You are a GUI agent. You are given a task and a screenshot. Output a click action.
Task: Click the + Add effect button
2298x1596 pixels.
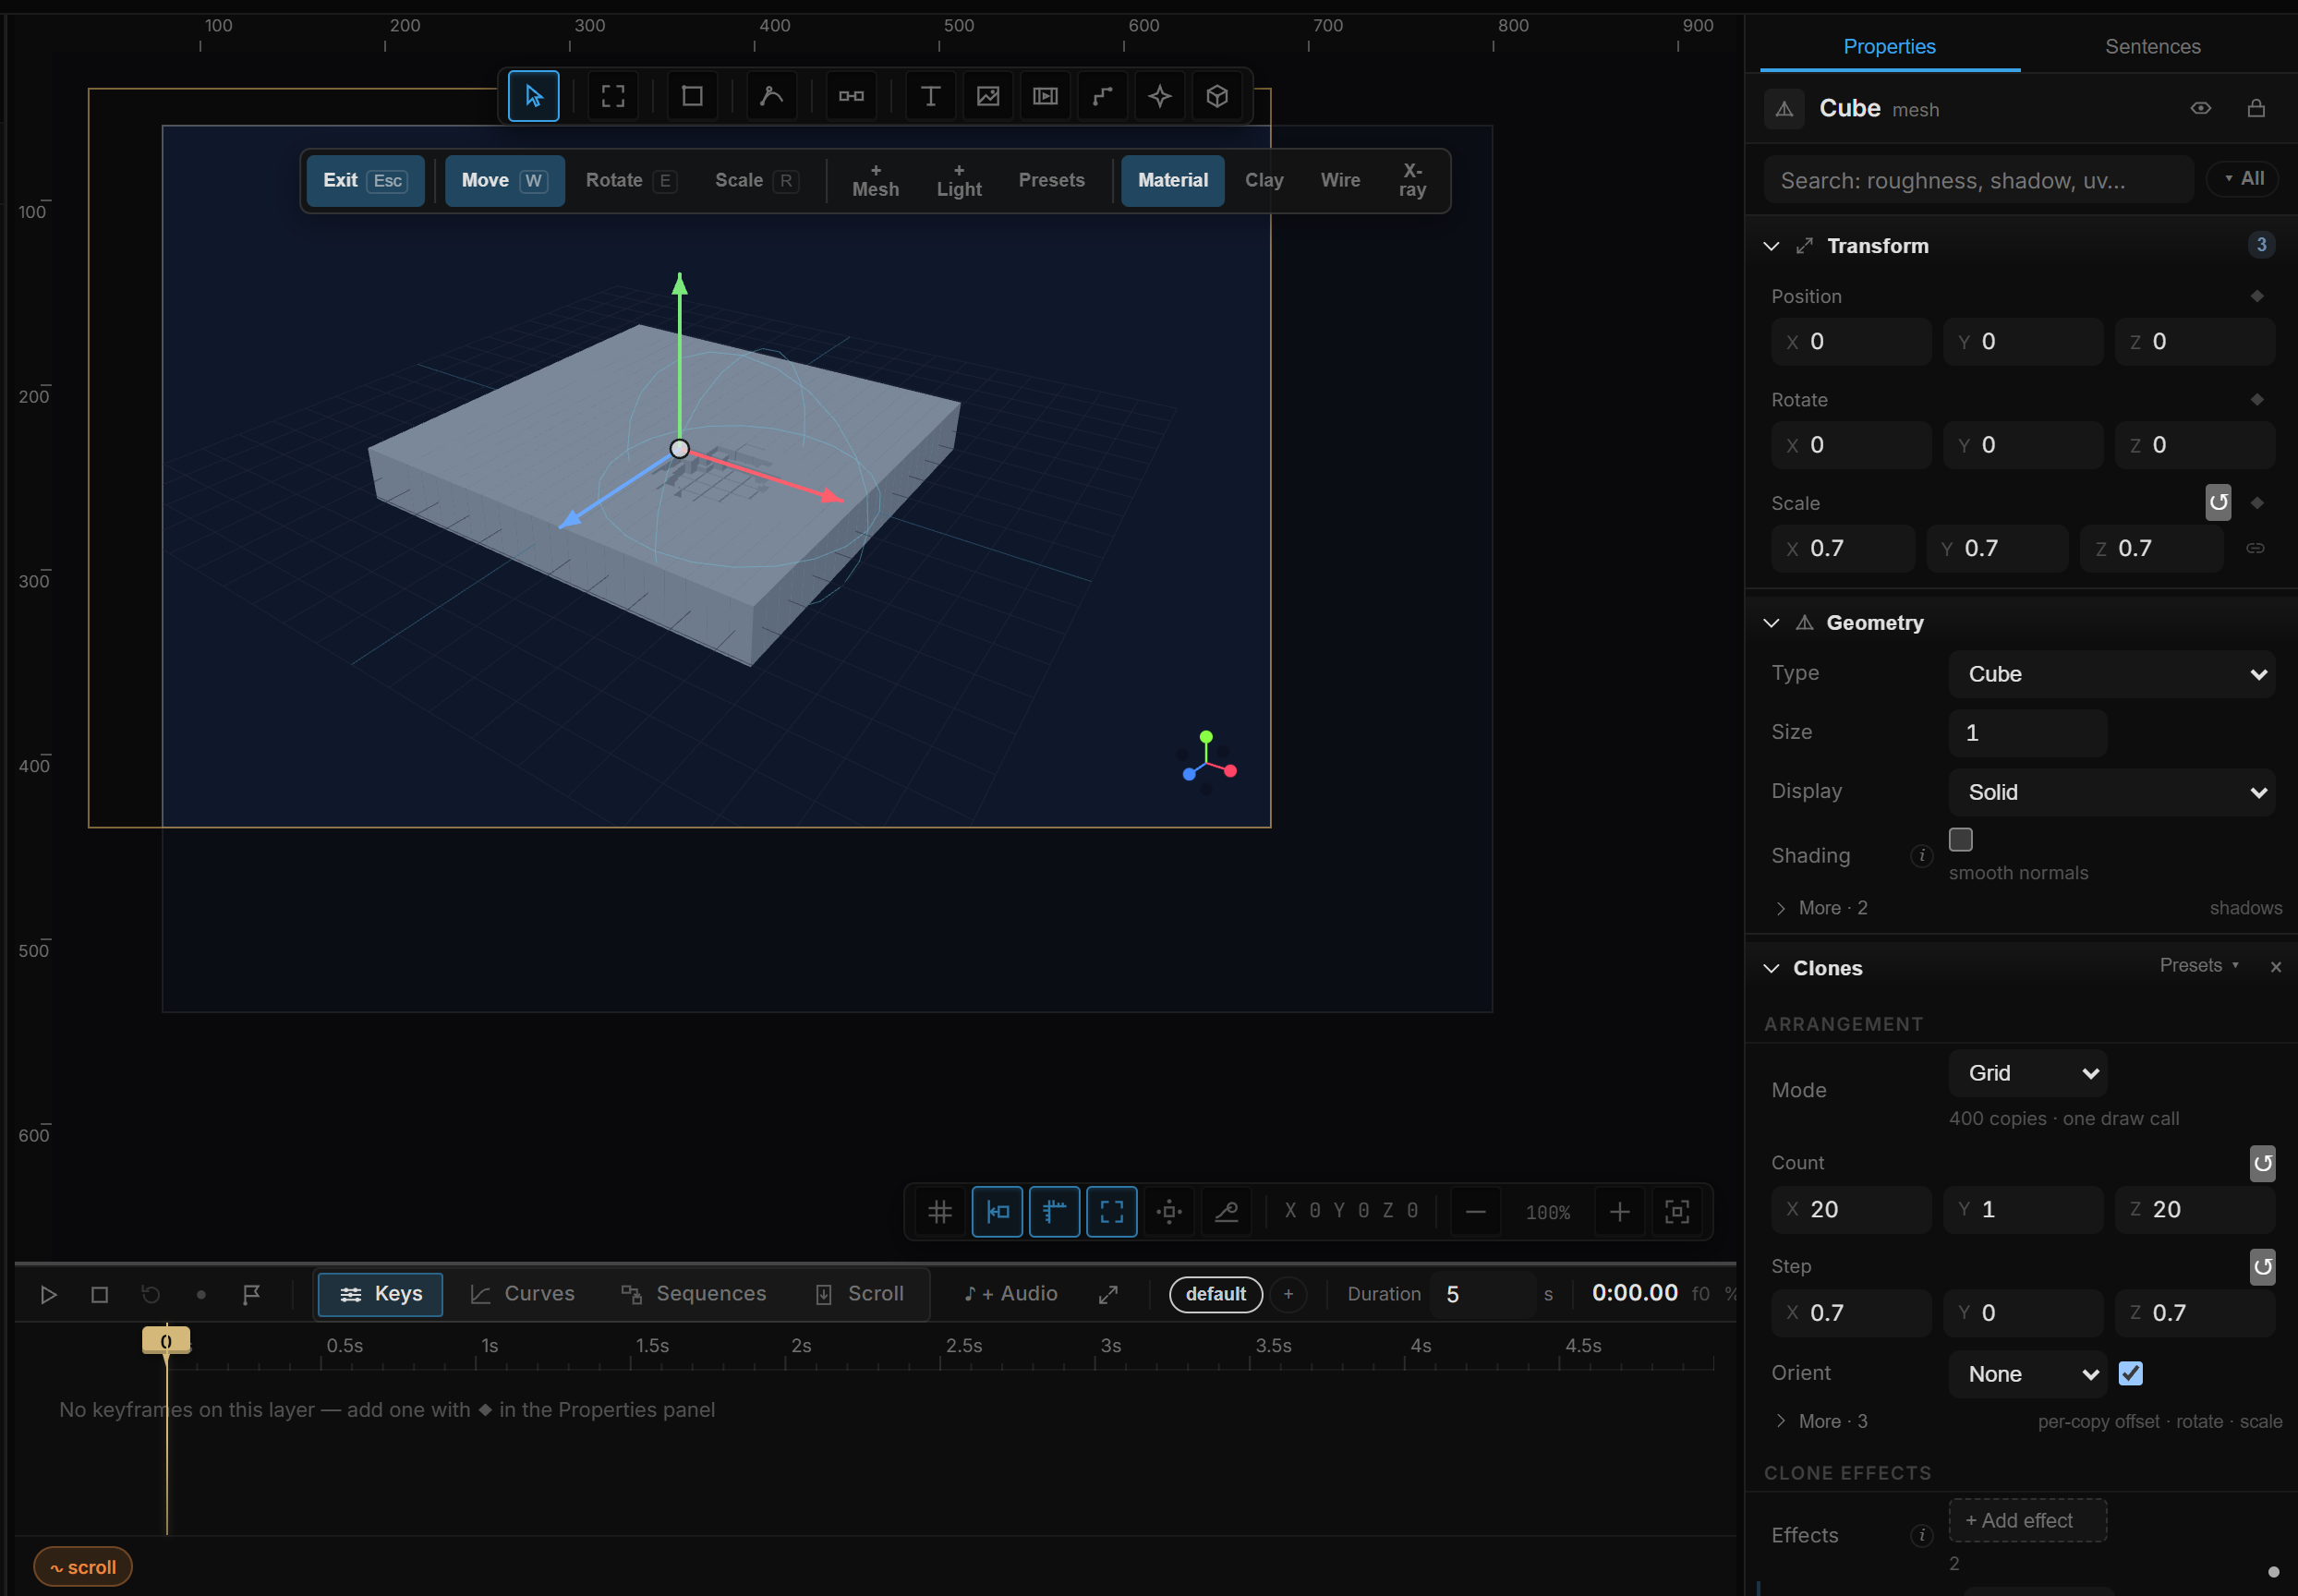2028,1520
